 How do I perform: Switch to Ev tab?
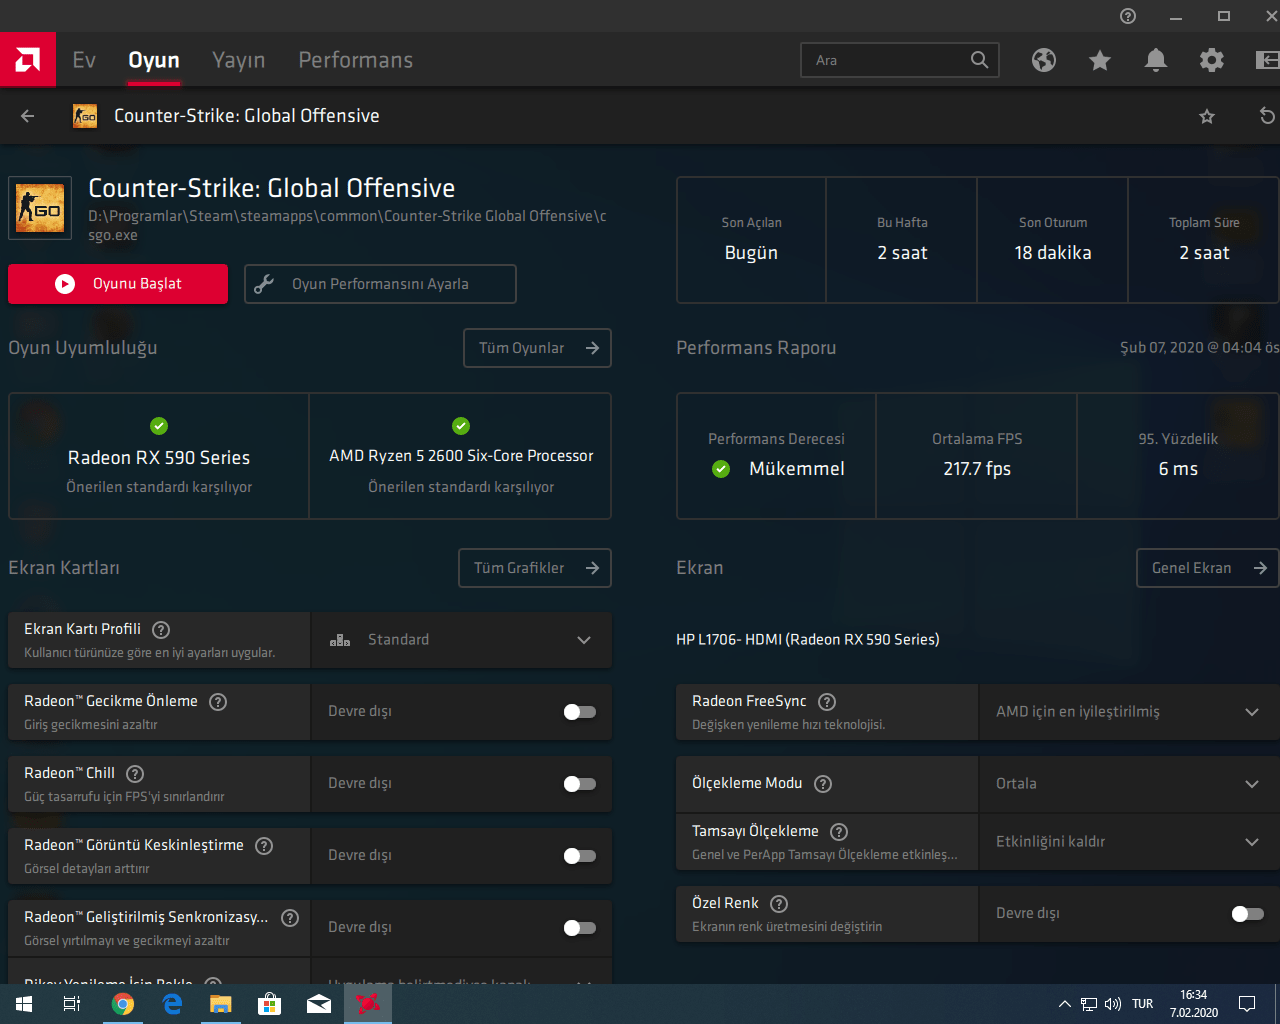point(84,60)
